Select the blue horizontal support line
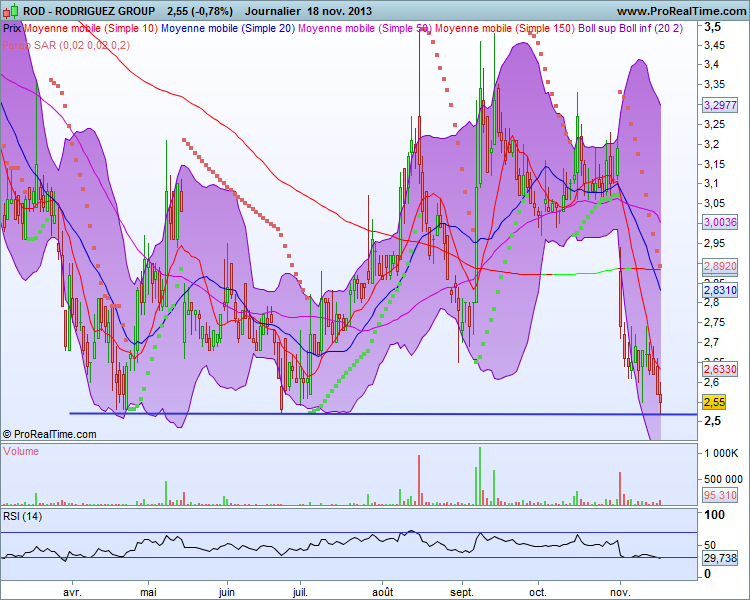Viewport: 750px width, 600px height. tap(383, 414)
